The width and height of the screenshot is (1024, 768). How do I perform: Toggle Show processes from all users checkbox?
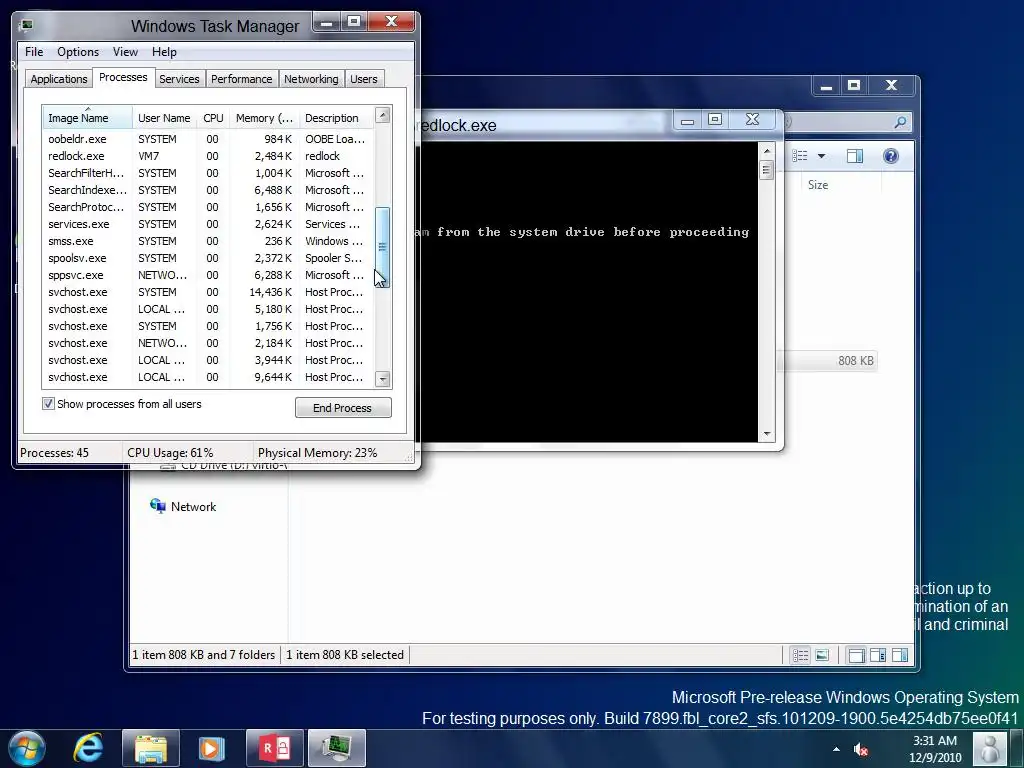point(48,404)
